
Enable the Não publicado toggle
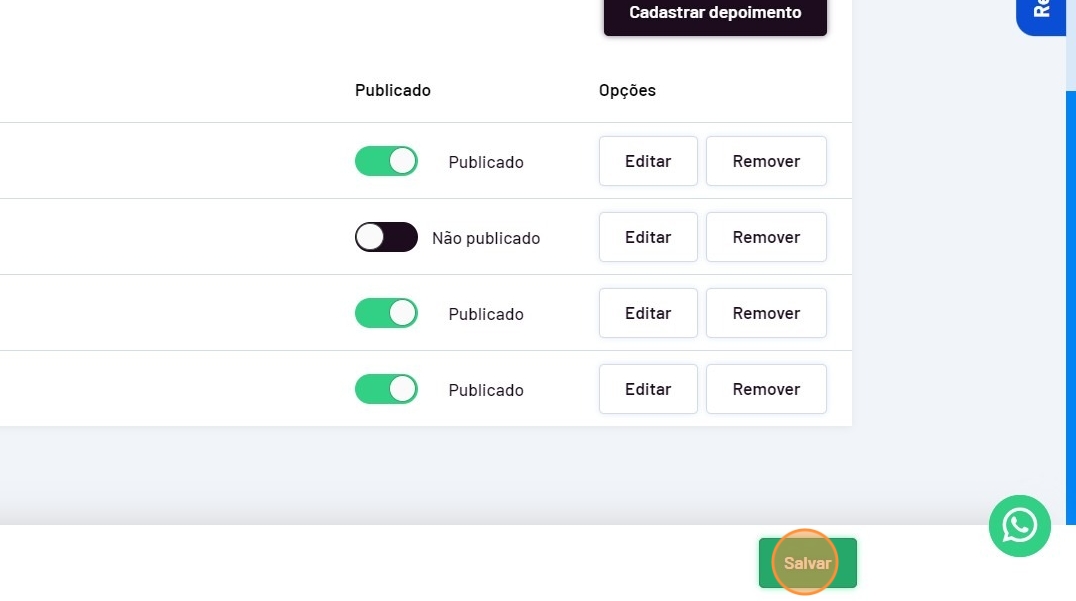386,237
